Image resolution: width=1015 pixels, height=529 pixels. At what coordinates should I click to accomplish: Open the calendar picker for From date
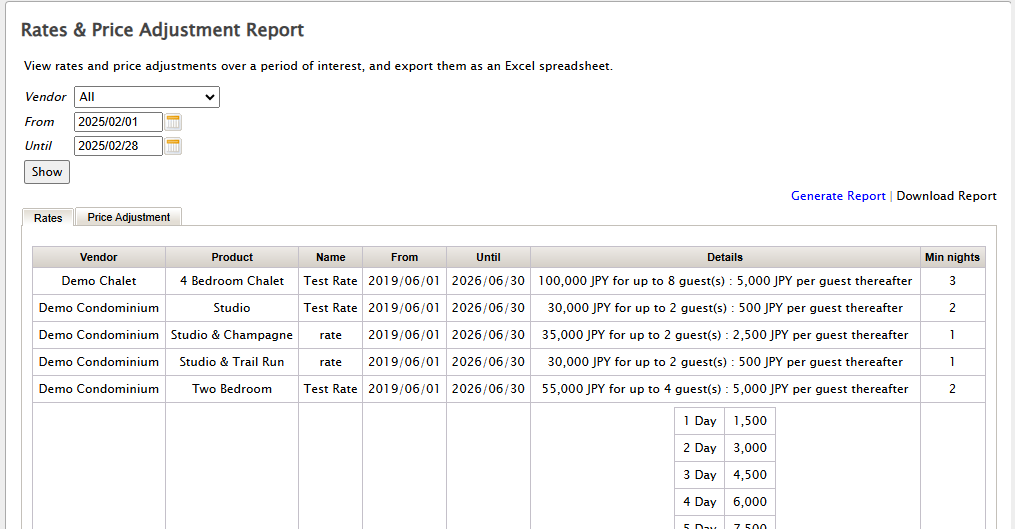[x=173, y=122]
